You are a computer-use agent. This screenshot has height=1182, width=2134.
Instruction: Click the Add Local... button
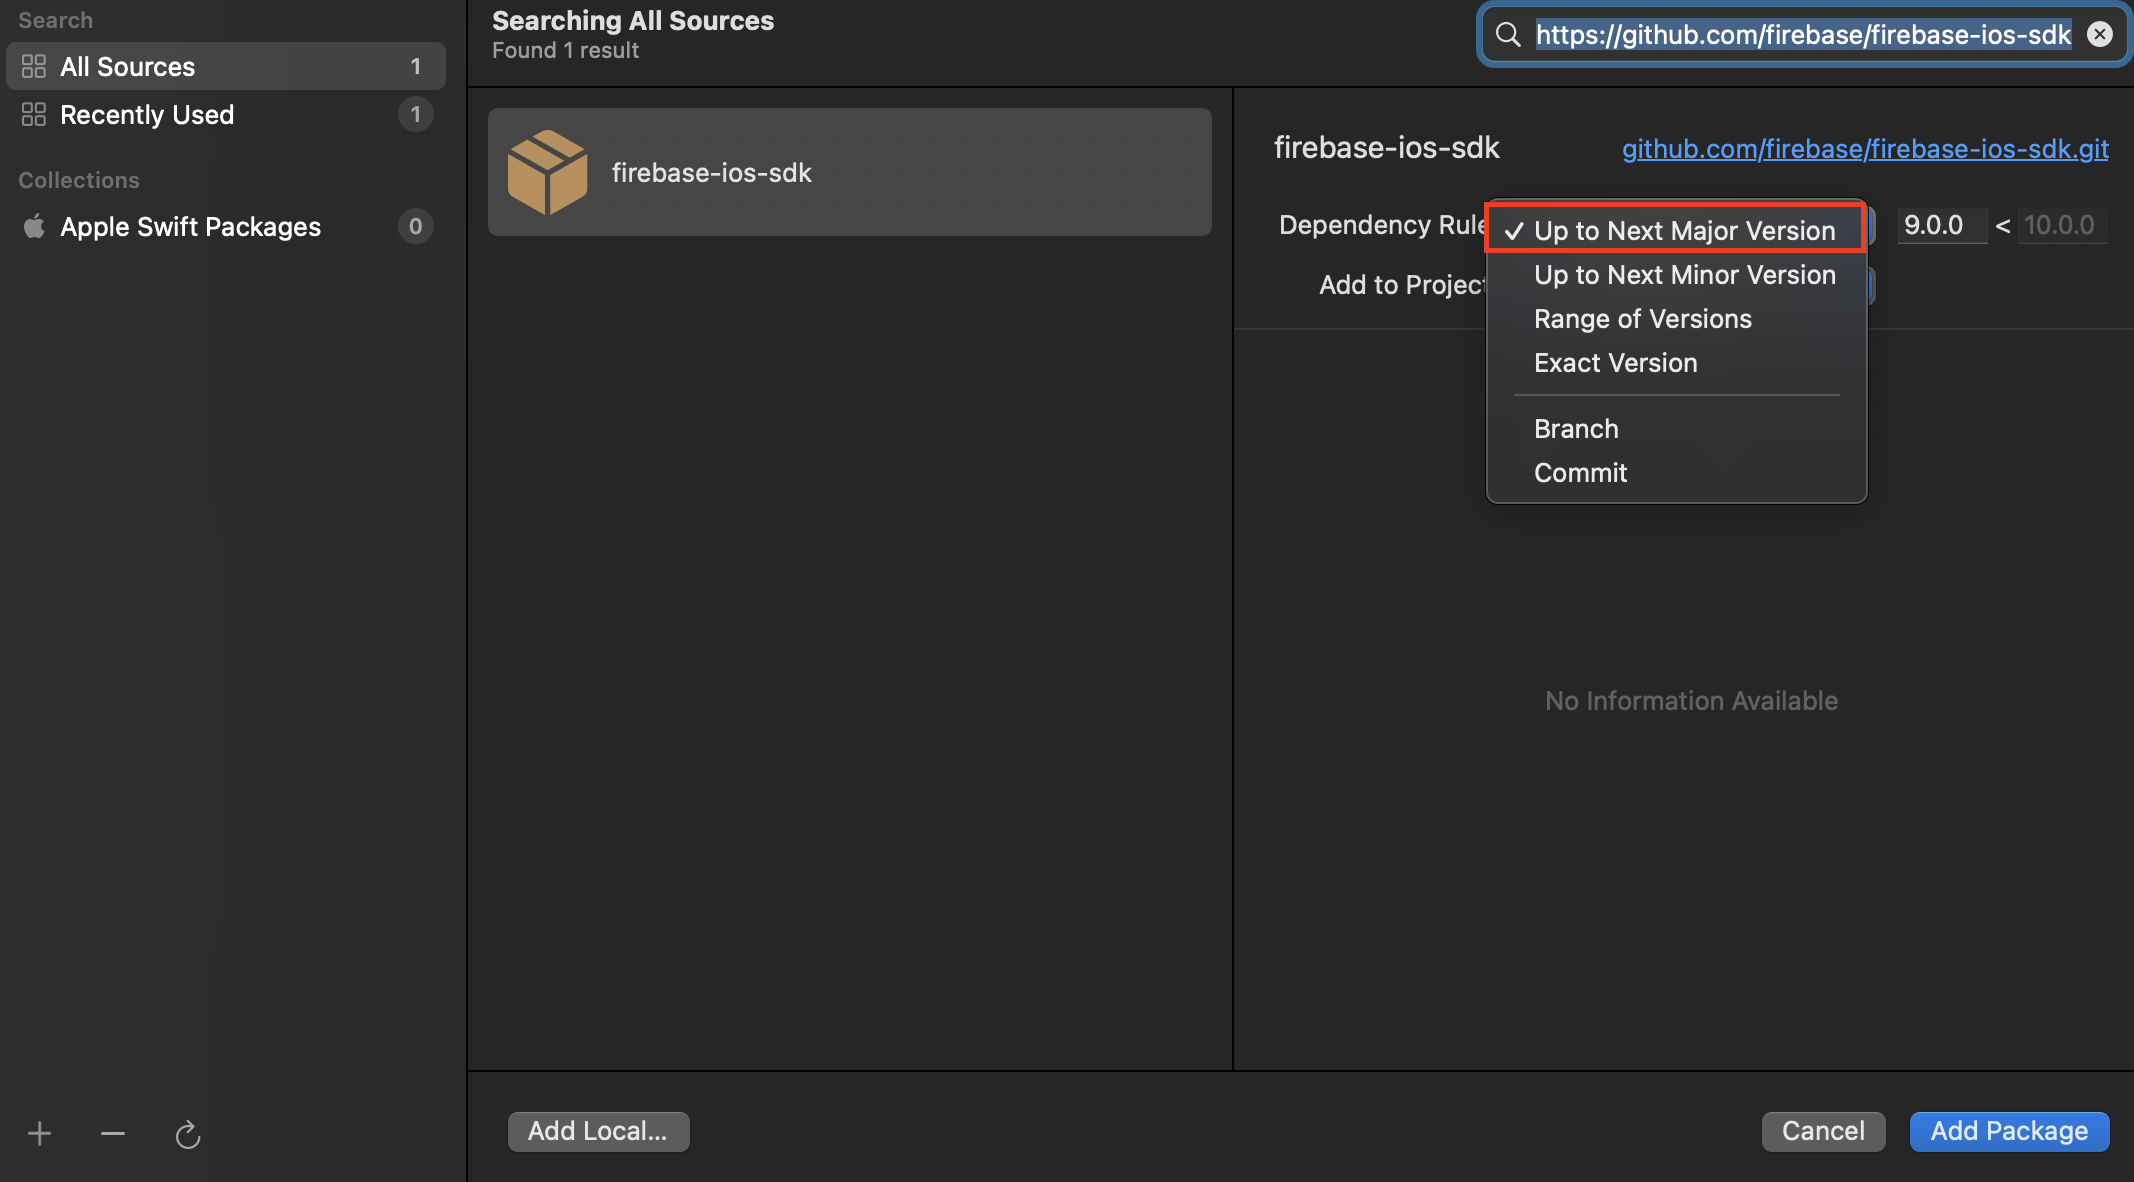(598, 1131)
